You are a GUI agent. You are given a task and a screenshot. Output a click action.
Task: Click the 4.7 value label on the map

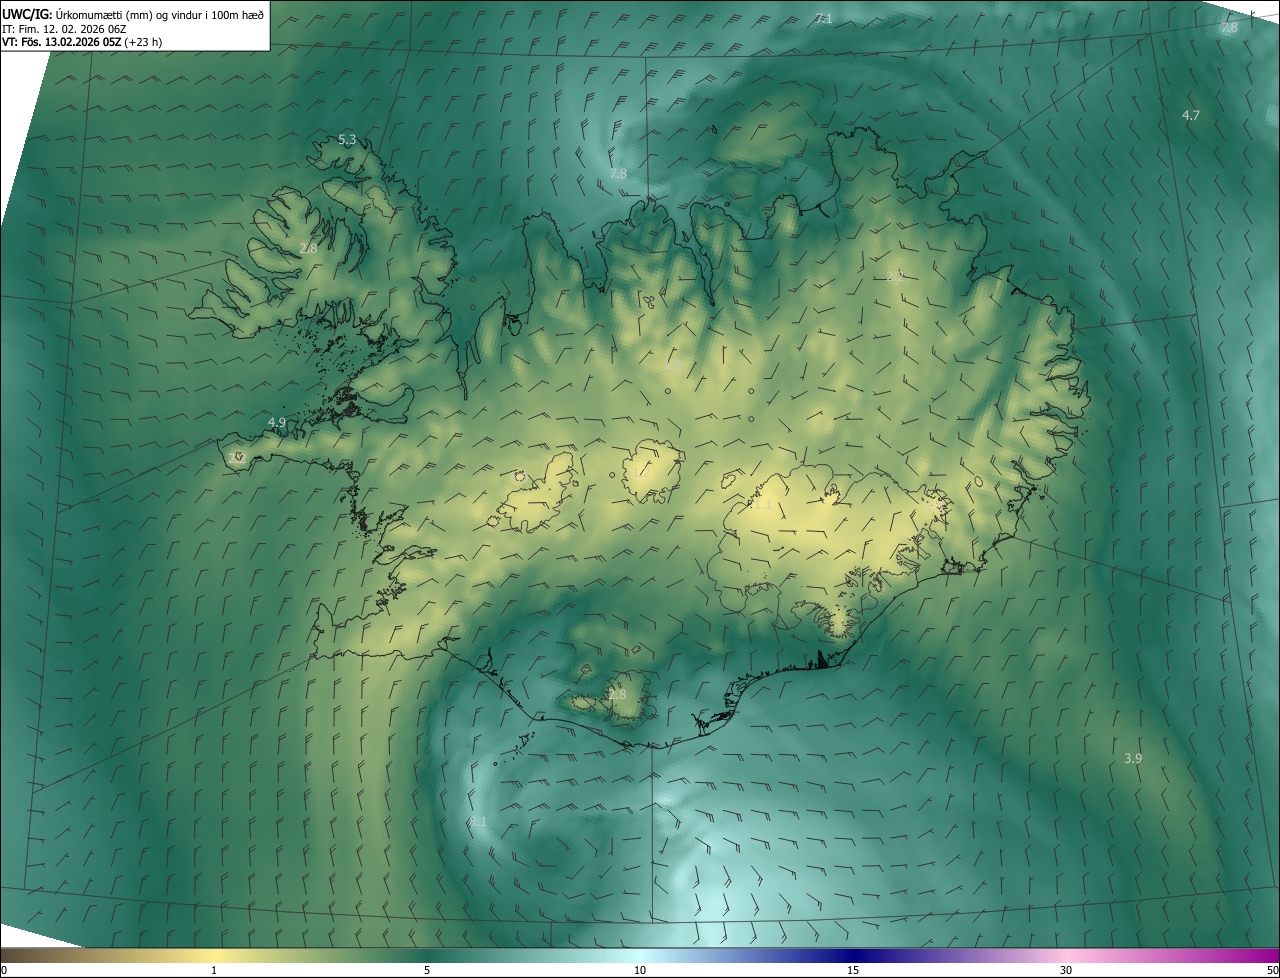pos(1191,116)
